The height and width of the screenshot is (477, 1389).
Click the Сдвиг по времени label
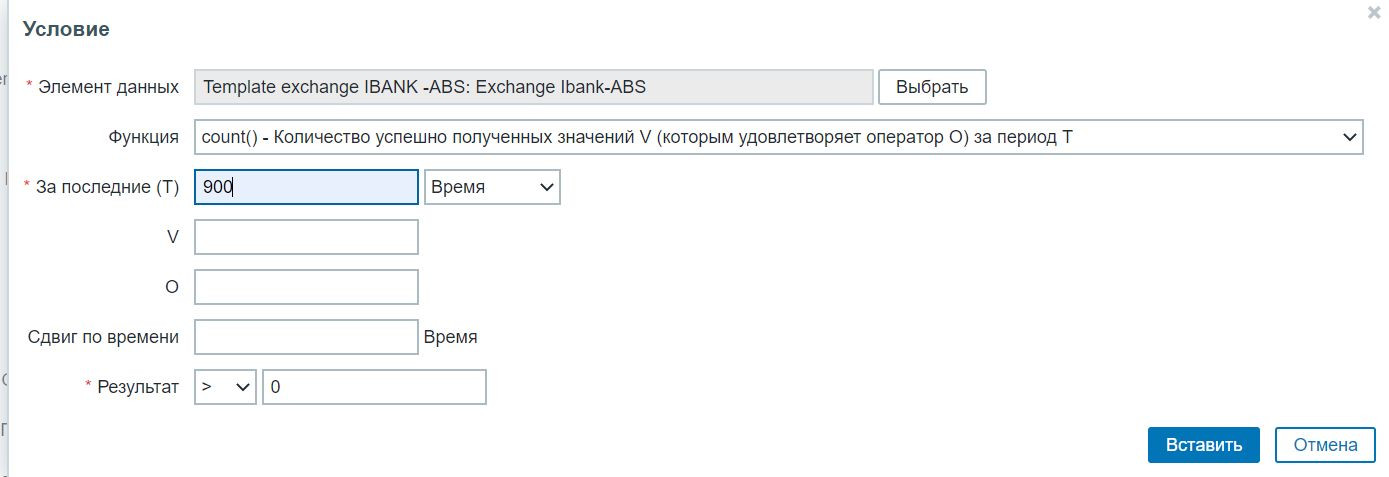(103, 337)
